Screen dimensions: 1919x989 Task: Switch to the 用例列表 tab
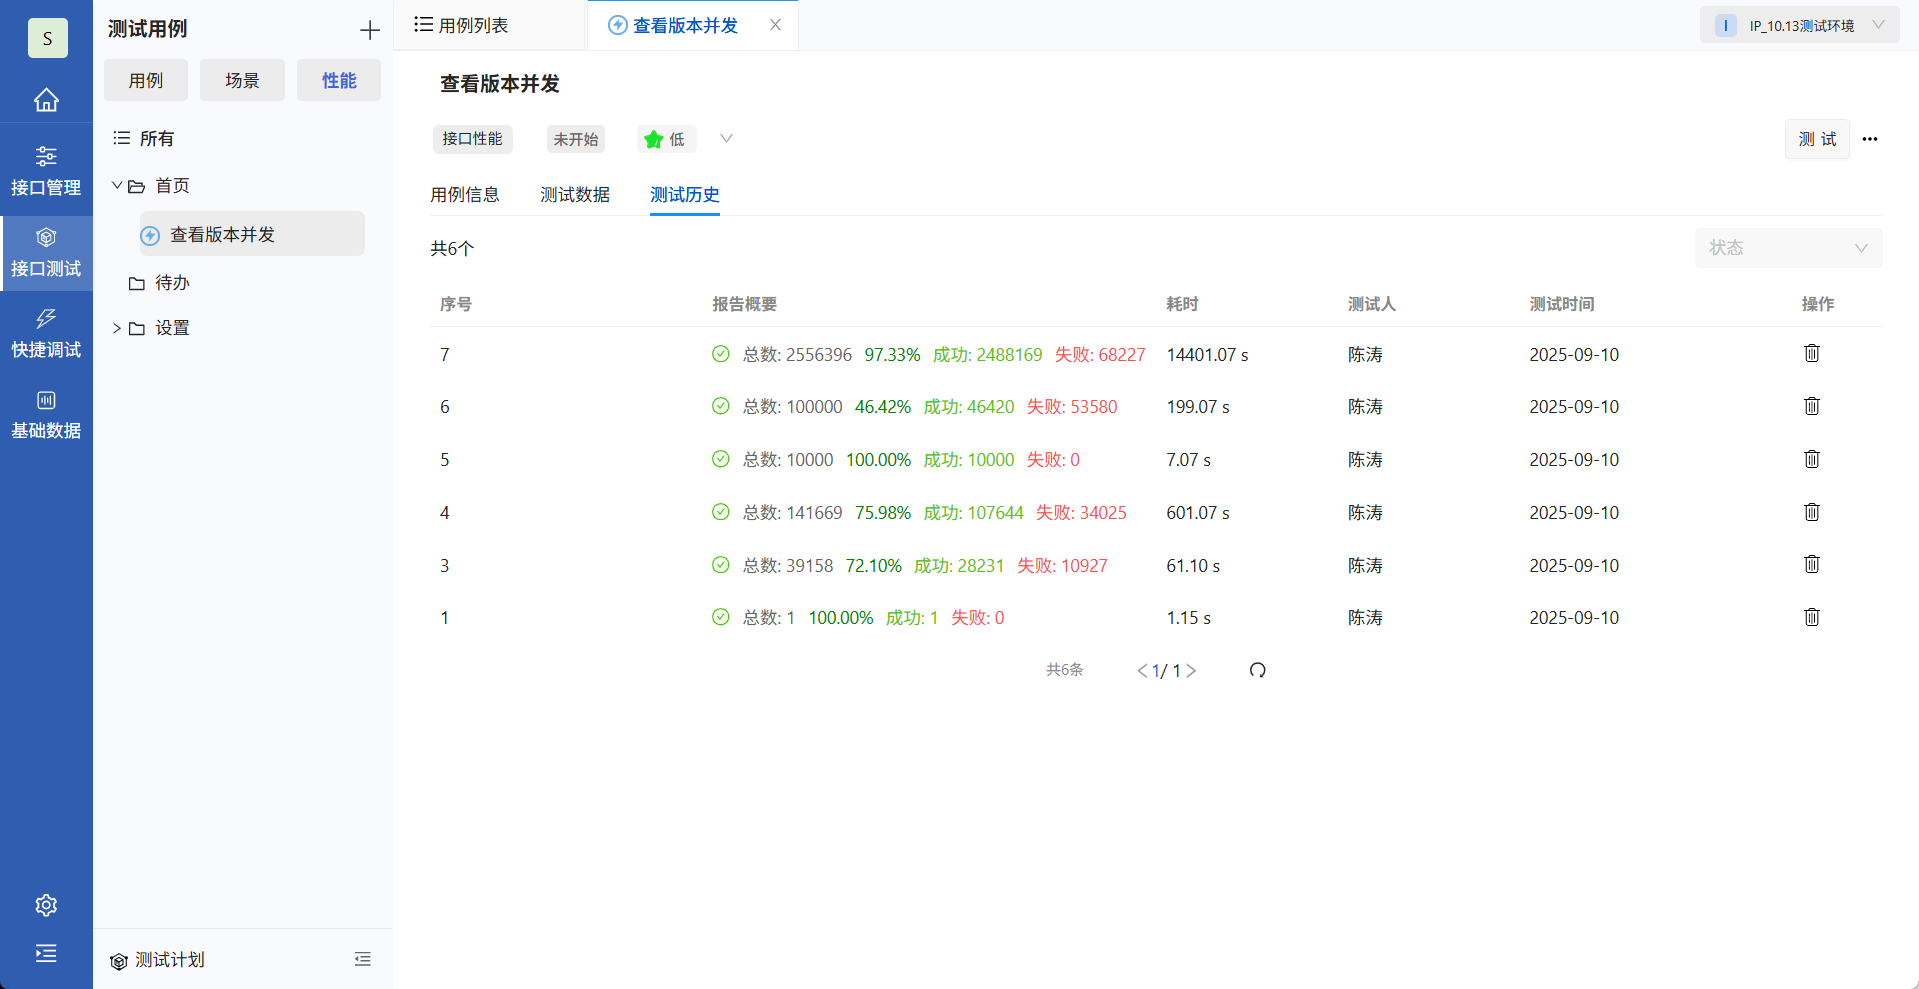pos(471,24)
